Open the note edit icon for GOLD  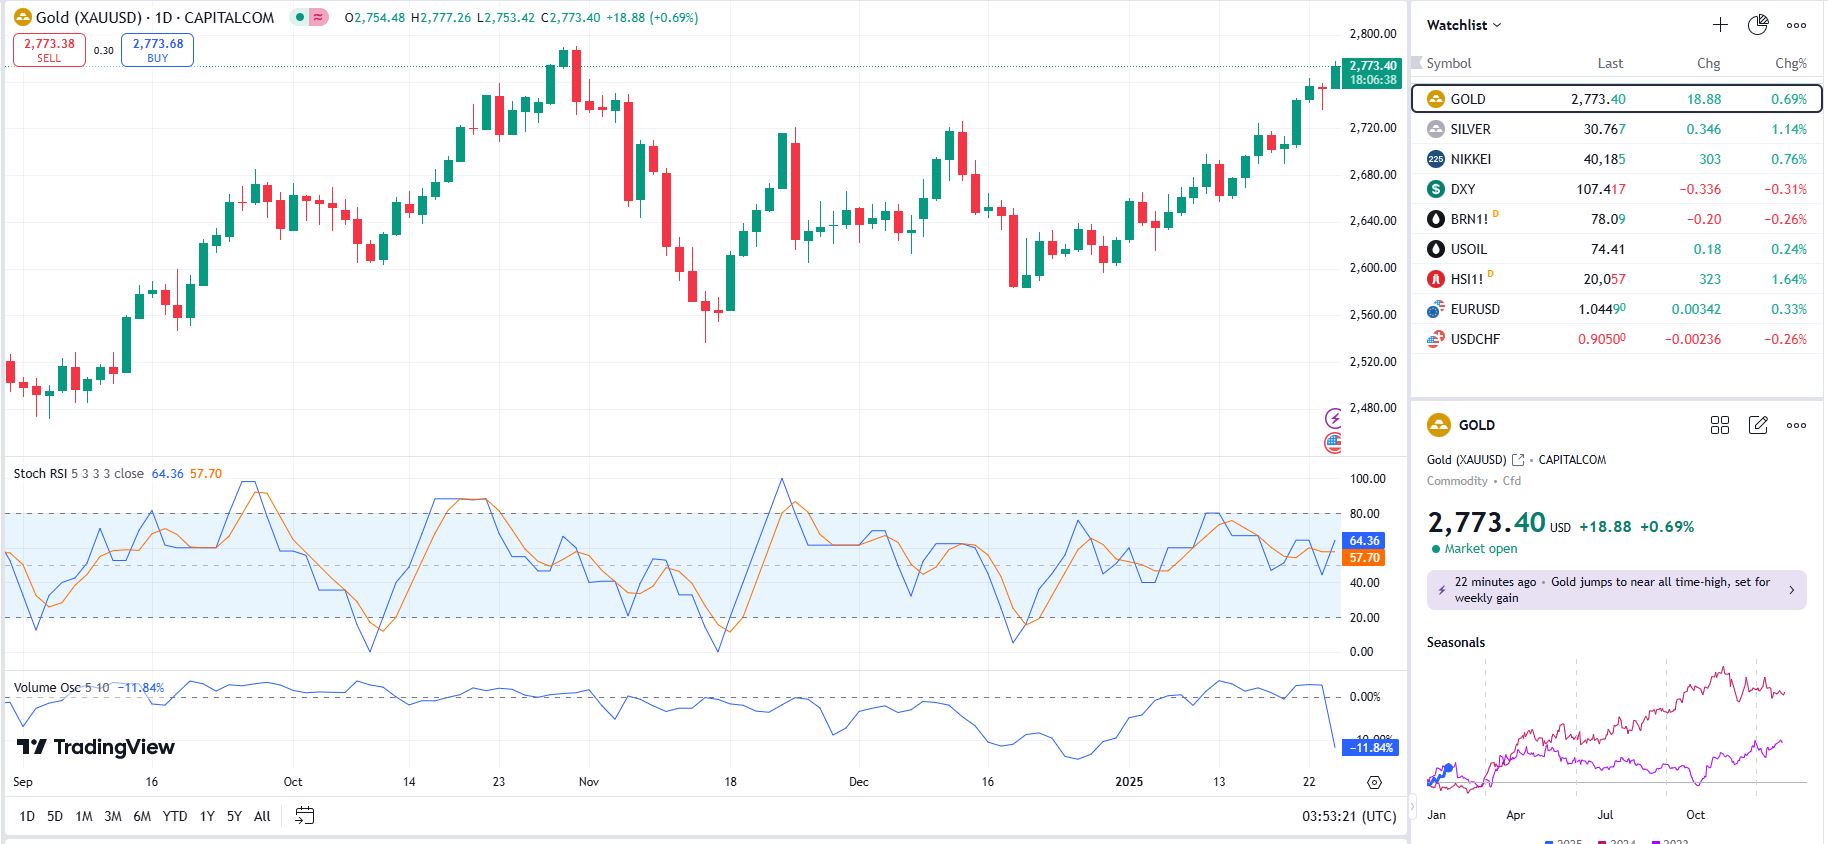click(1757, 425)
